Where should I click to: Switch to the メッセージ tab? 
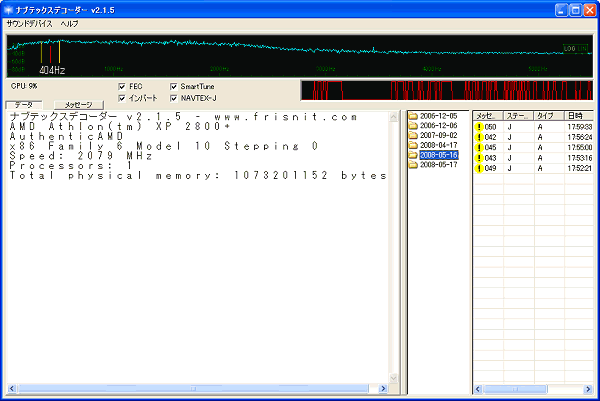coord(78,104)
